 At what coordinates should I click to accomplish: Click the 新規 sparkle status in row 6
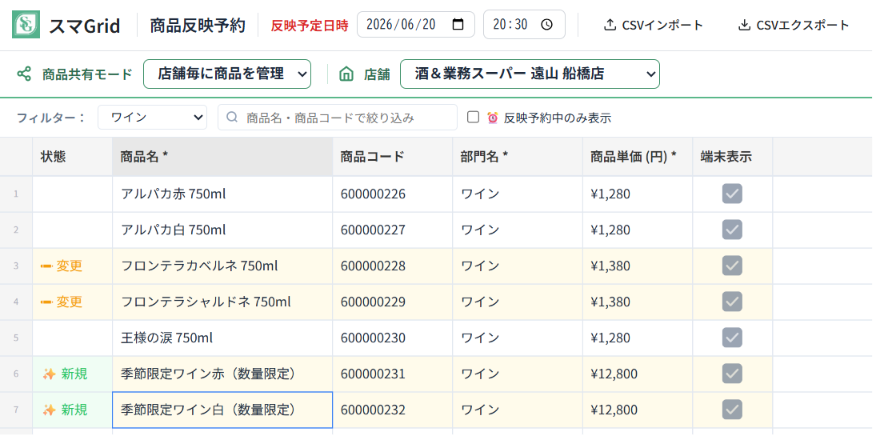(65, 374)
